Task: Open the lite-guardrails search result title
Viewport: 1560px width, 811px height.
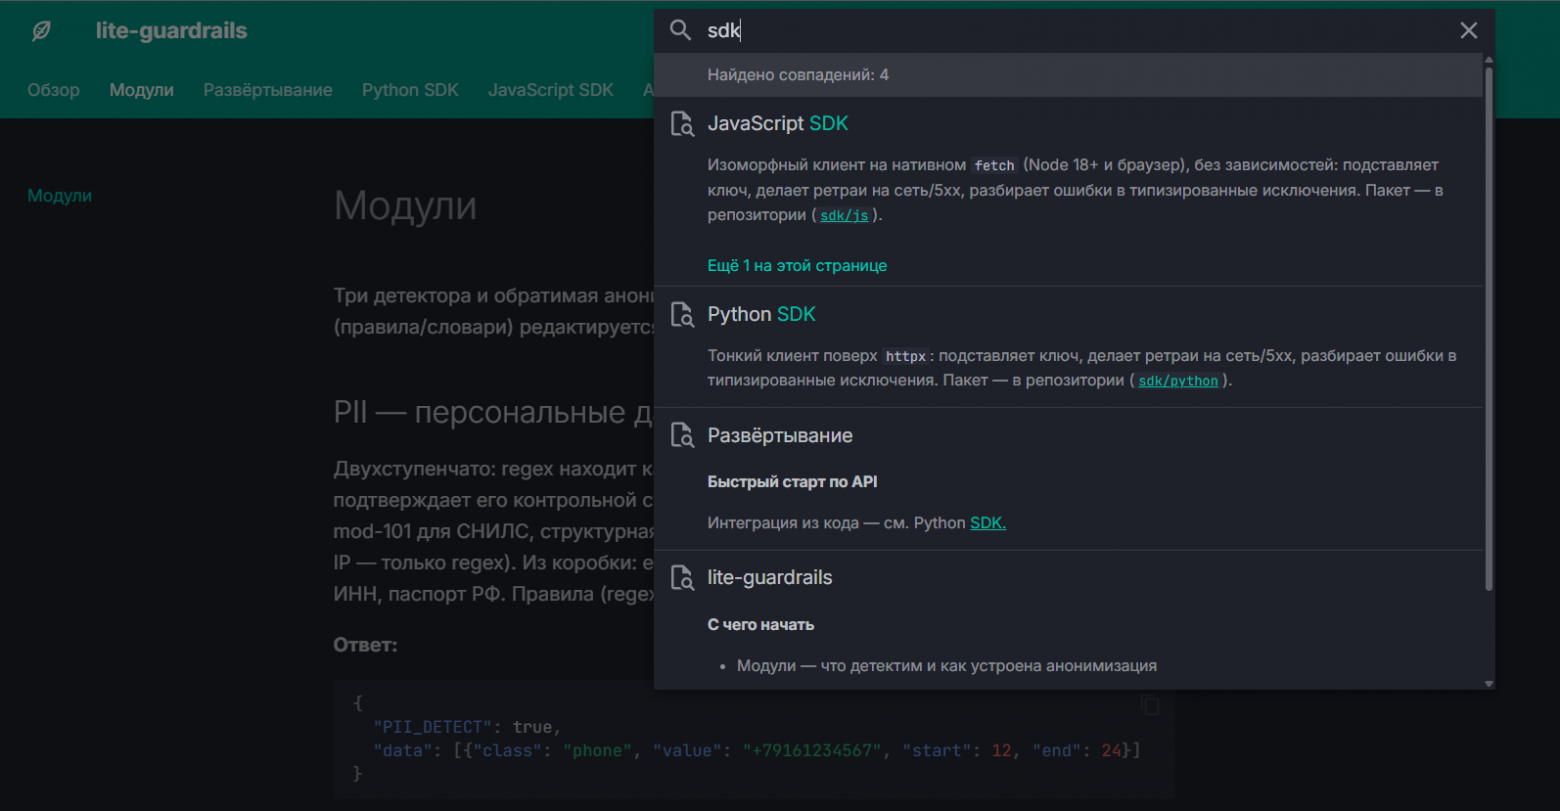Action: point(770,578)
